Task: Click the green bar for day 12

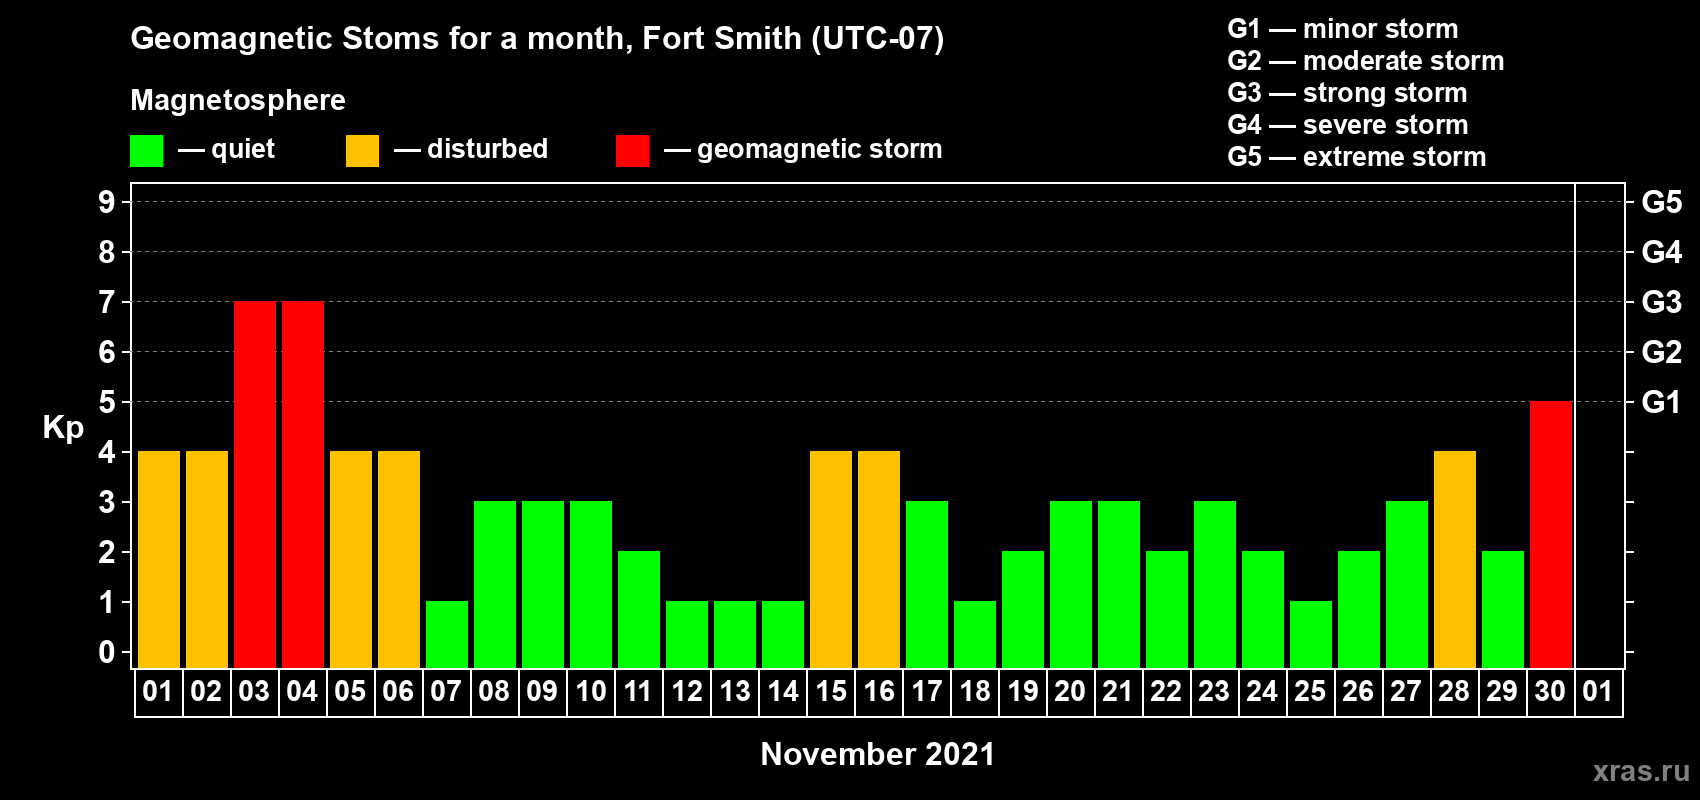Action: tap(687, 635)
